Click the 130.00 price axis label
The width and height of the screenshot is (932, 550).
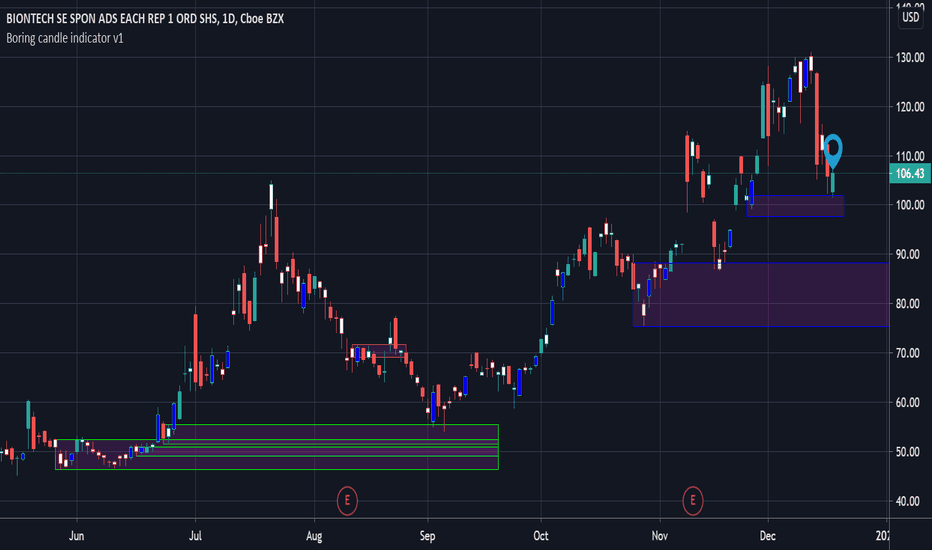point(910,58)
